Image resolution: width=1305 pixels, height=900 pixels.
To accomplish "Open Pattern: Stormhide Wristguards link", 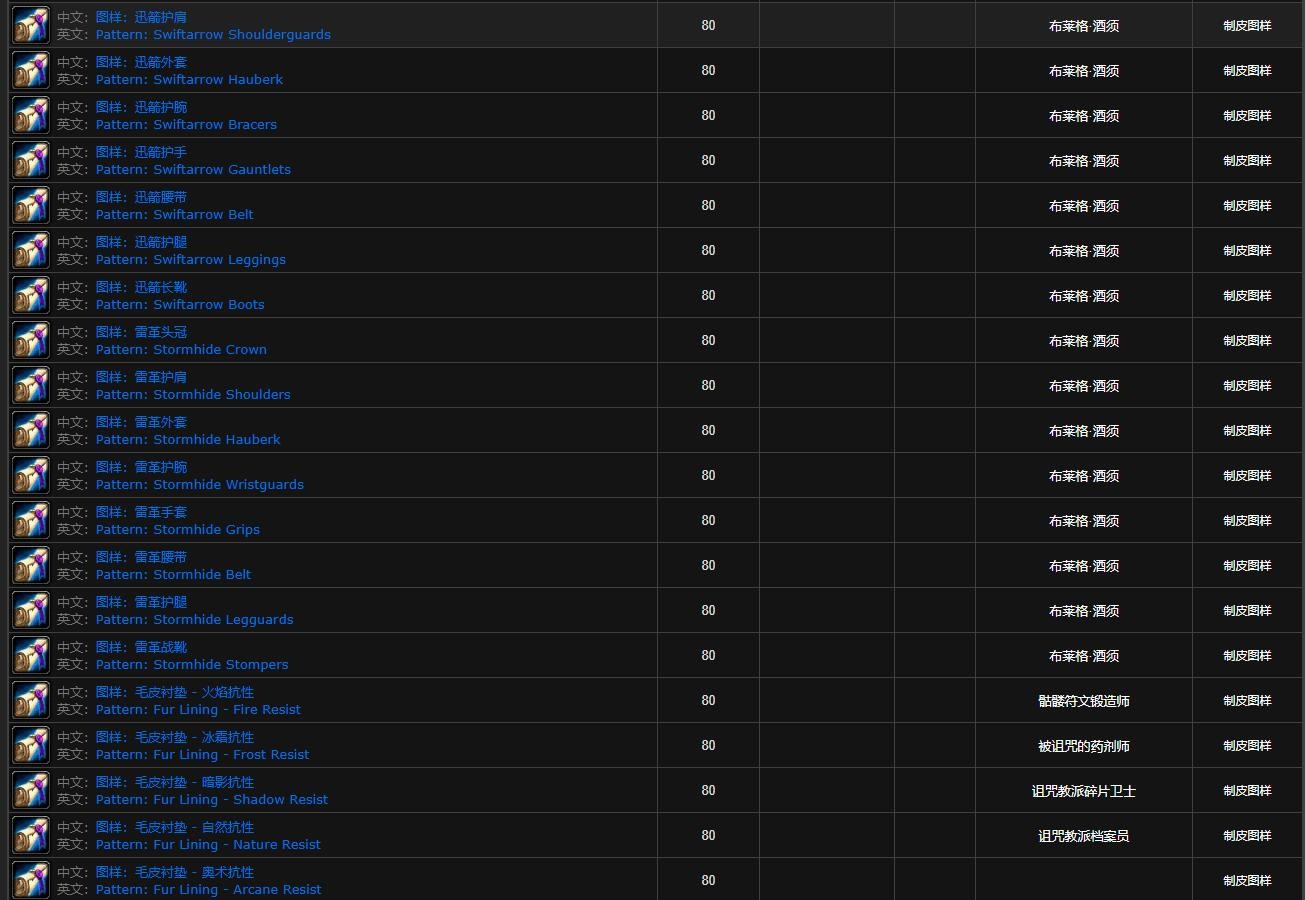I will tap(199, 485).
